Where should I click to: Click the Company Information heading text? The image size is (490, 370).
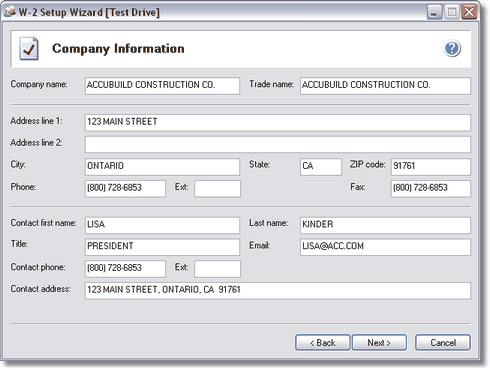click(x=118, y=49)
